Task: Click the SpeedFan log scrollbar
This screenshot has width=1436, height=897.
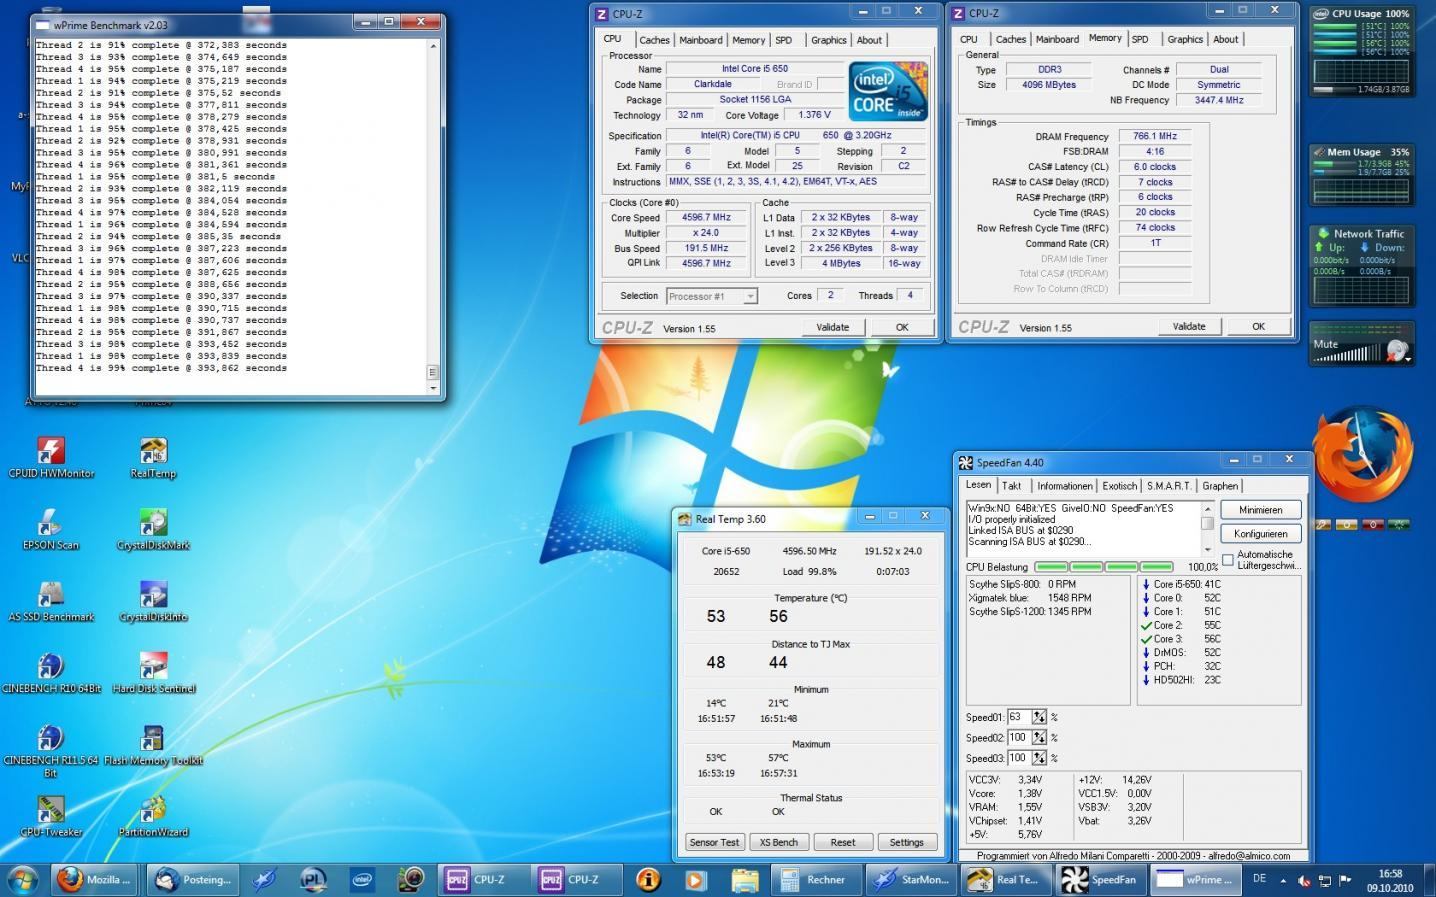Action: point(1207,529)
